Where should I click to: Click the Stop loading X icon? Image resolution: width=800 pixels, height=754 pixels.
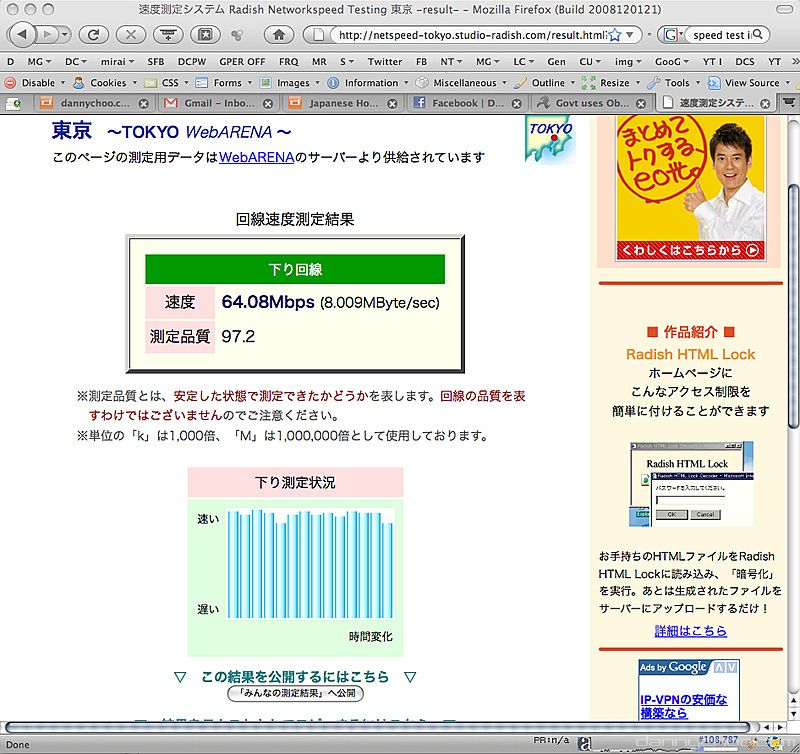(131, 34)
